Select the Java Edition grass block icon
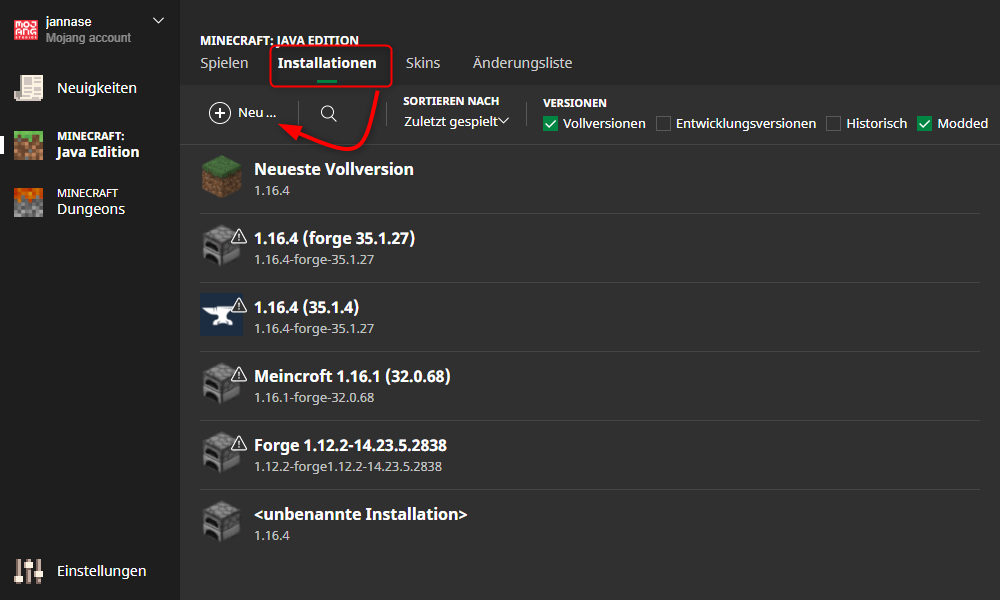This screenshot has width=1000, height=600. point(29,145)
